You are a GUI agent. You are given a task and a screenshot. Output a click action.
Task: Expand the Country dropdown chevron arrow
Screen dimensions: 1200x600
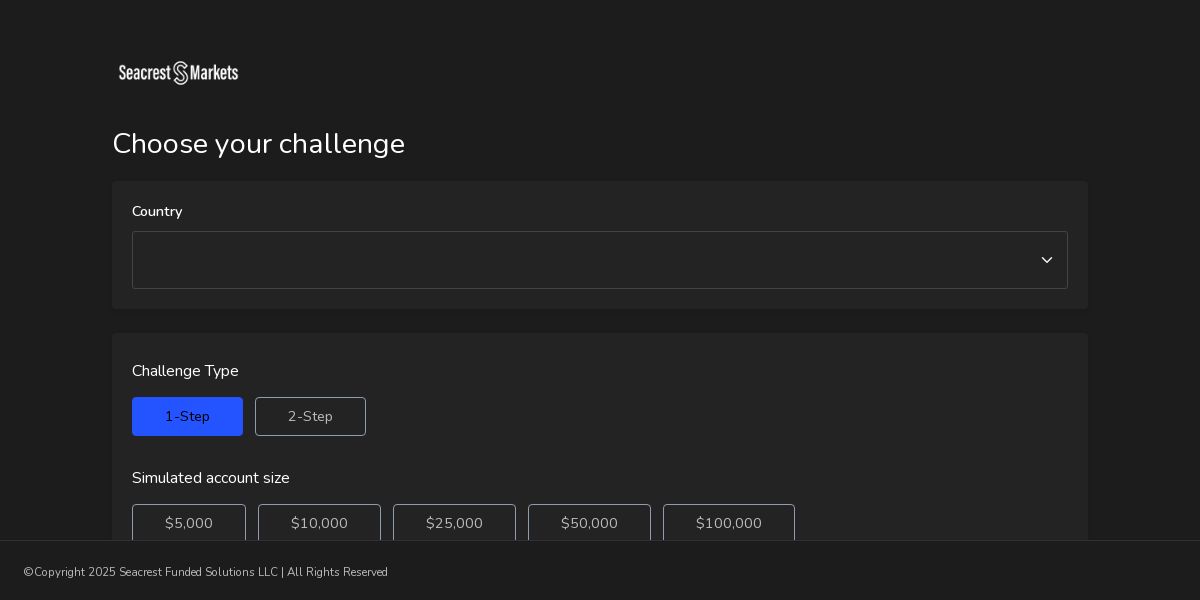(1047, 260)
